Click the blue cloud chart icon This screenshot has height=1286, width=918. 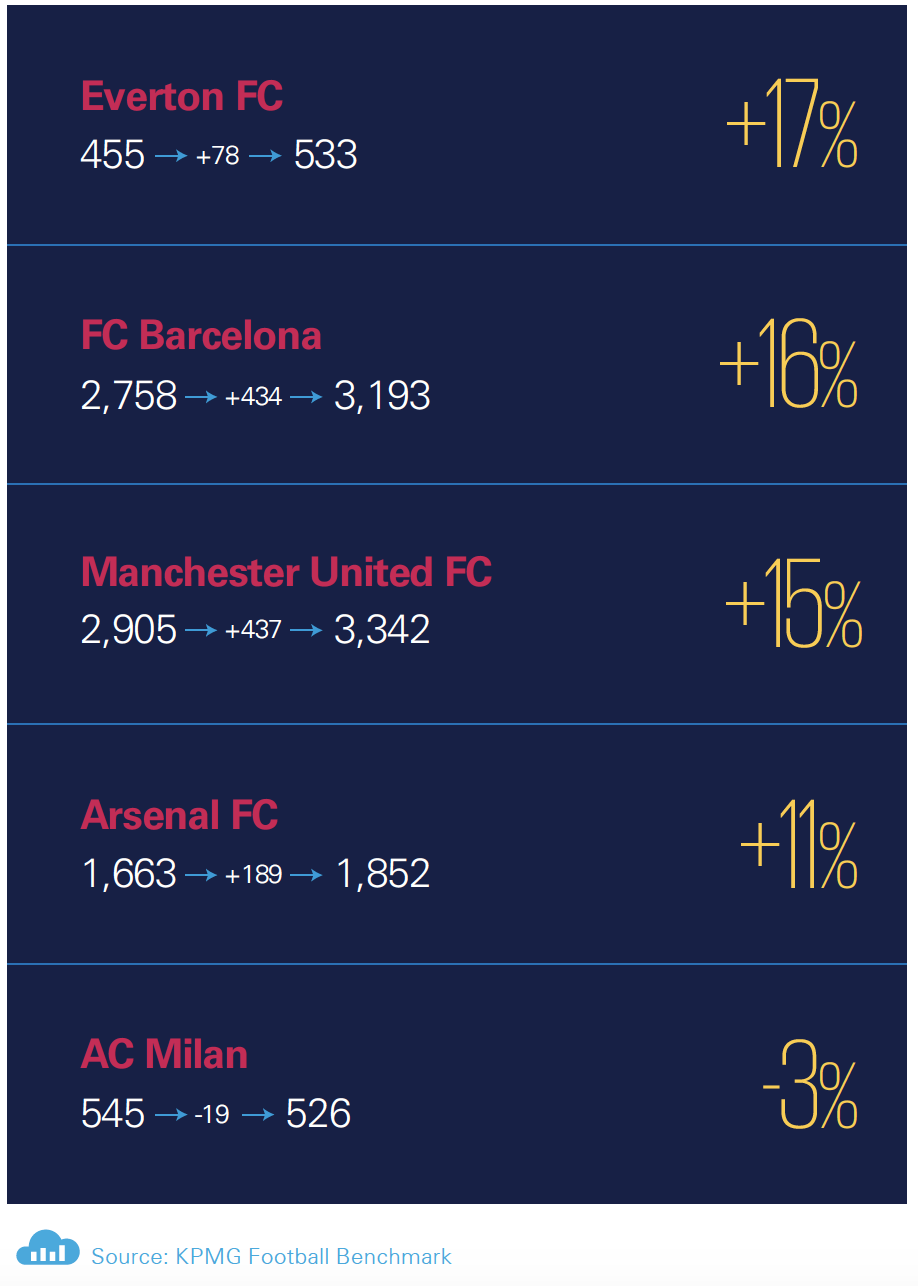point(47,1248)
